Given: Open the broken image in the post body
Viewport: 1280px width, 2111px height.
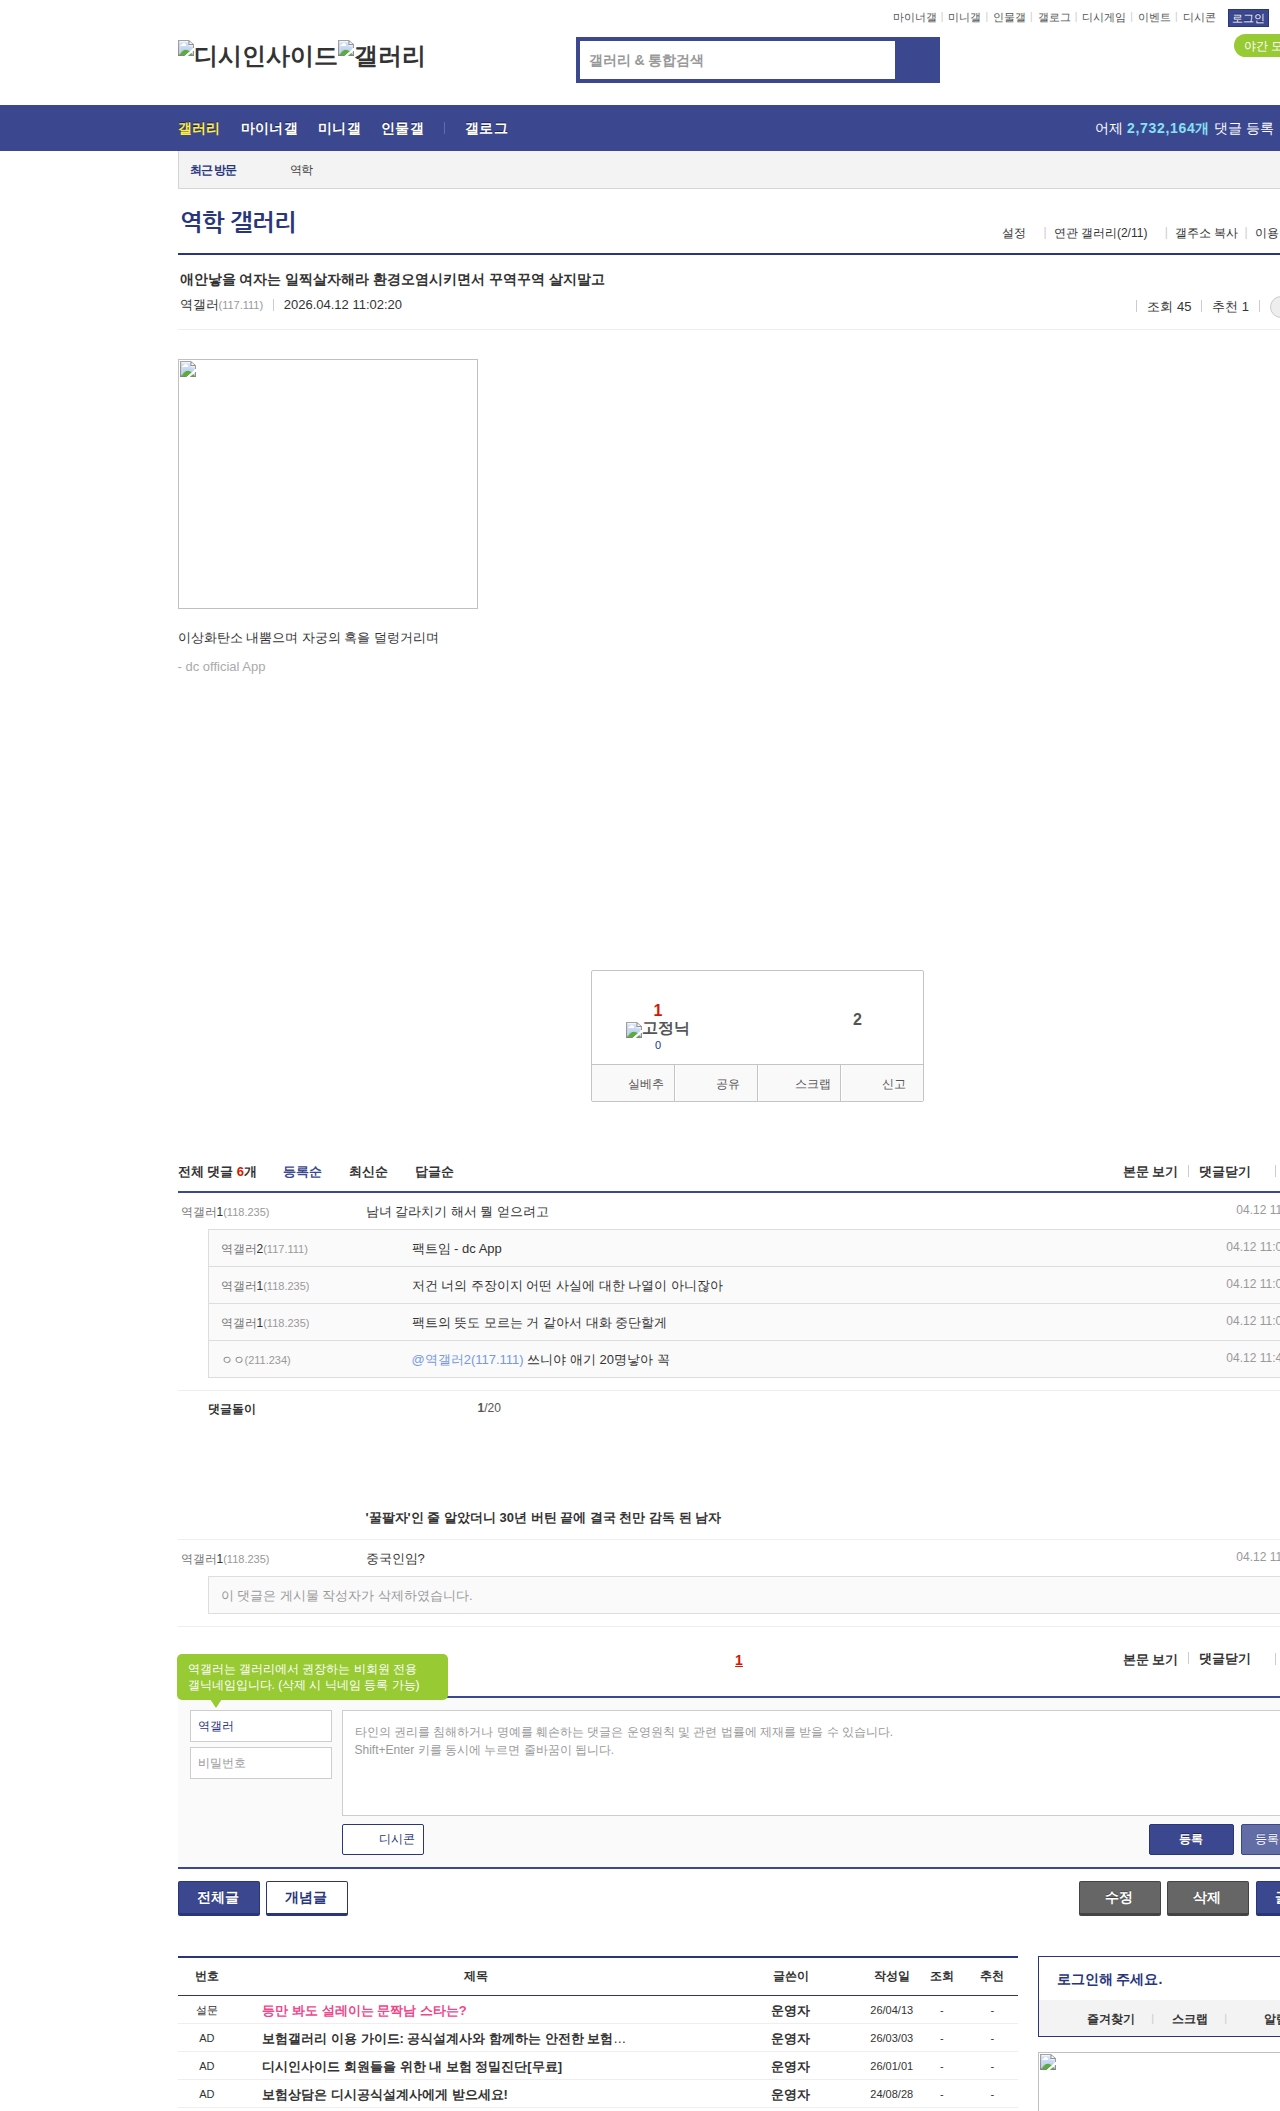Looking at the screenshot, I should pyautogui.click(x=328, y=484).
